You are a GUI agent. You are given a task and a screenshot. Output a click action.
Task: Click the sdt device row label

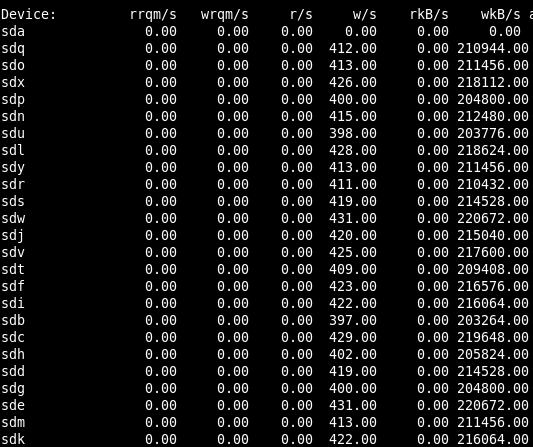[13, 270]
